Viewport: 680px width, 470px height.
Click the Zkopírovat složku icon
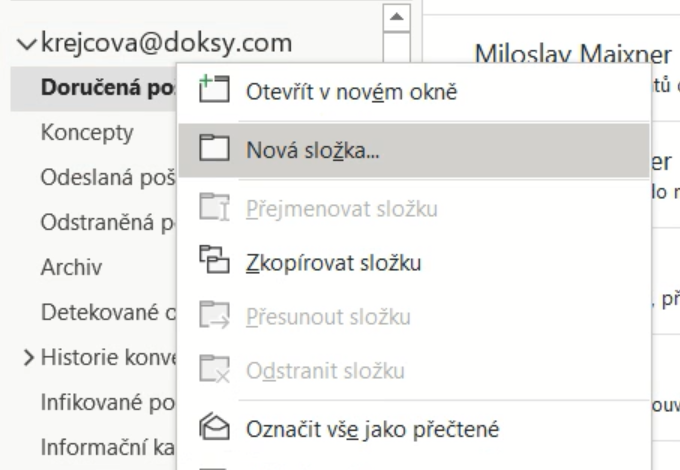tap(212, 264)
